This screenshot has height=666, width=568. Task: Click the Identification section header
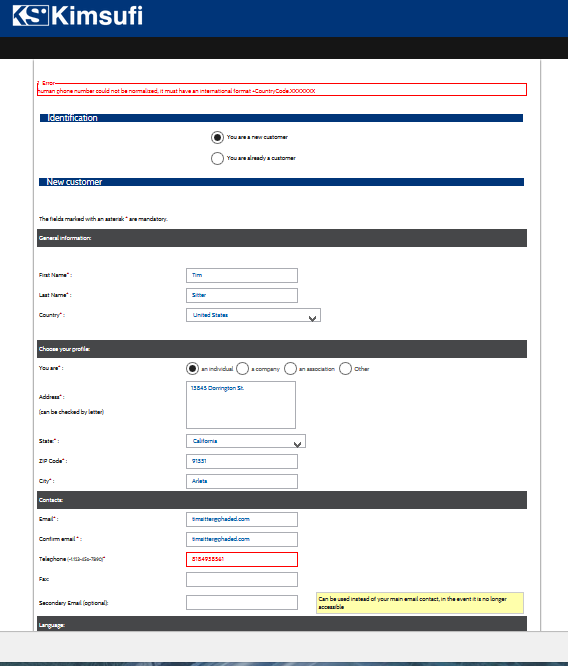click(x=281, y=118)
